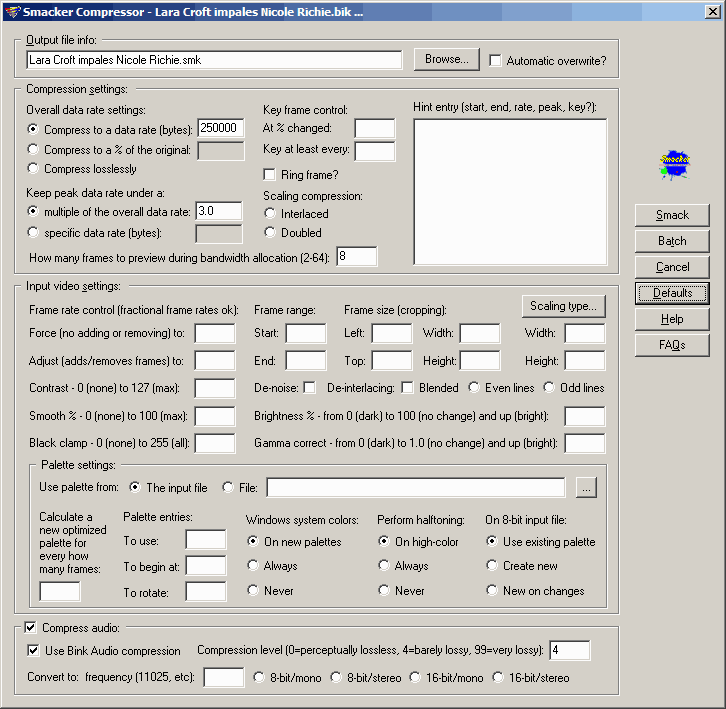Screen dimensions: 726x709
Task: Click the Frame range Start field
Action: (x=306, y=333)
